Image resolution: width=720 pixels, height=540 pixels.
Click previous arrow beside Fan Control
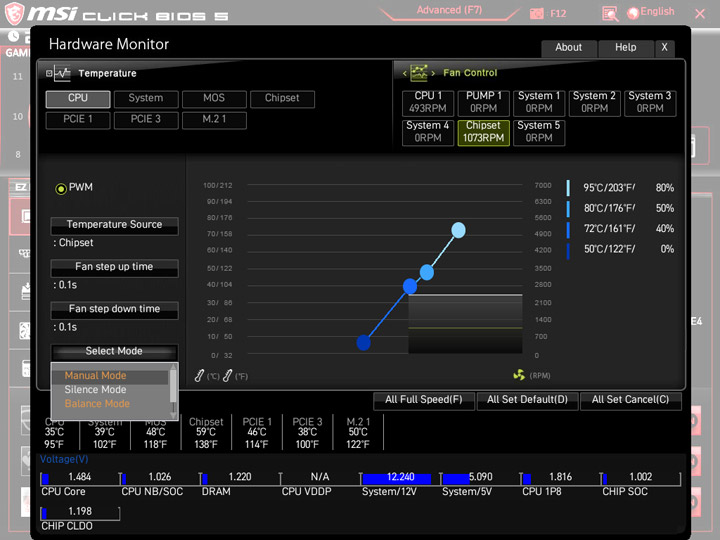click(x=405, y=73)
